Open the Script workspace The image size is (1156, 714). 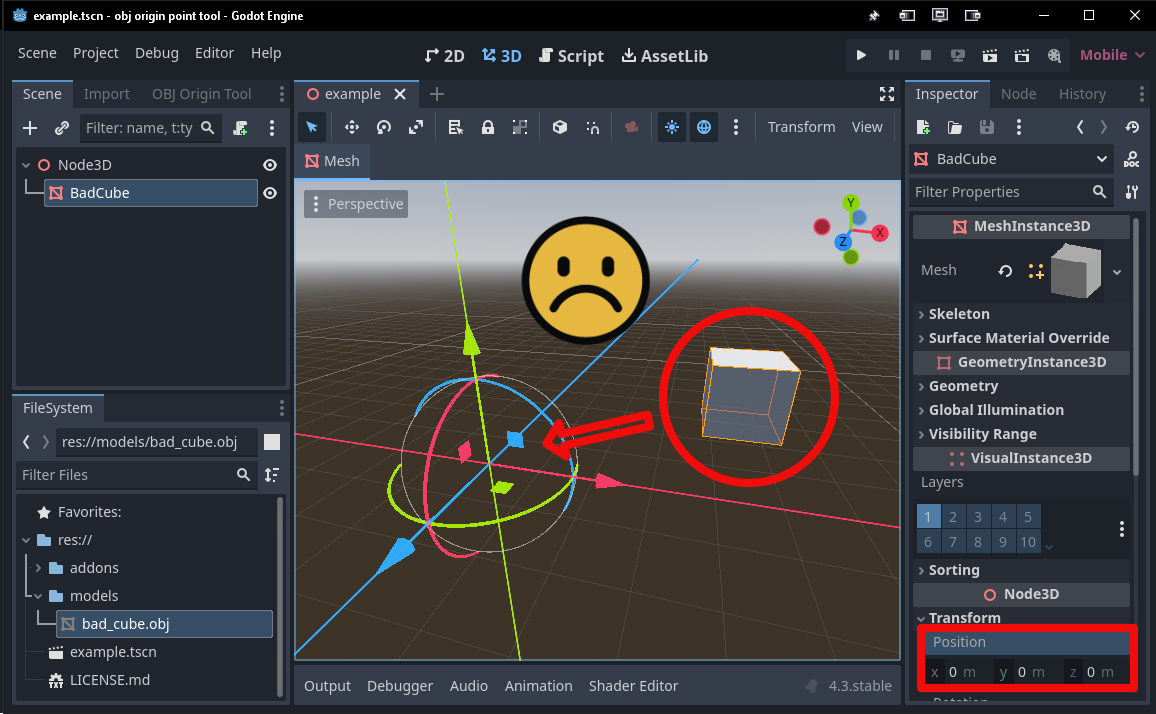[x=571, y=56]
